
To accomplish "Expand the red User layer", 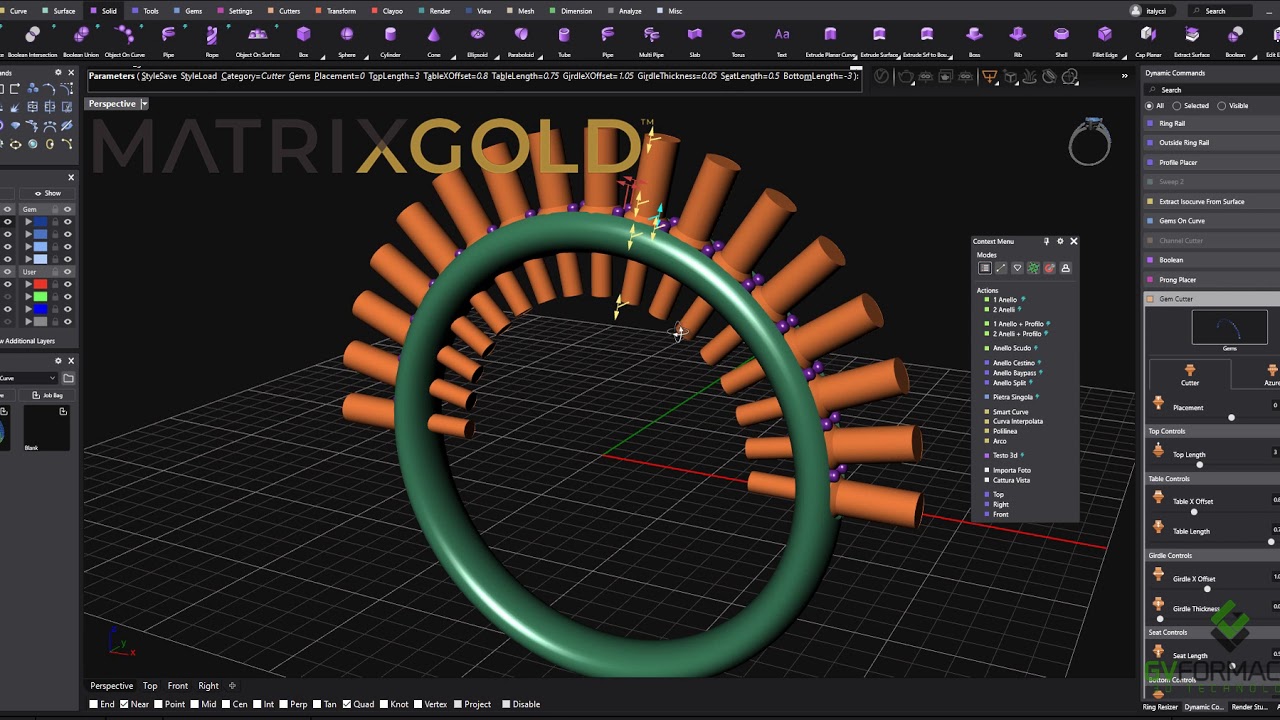I will tap(28, 285).
